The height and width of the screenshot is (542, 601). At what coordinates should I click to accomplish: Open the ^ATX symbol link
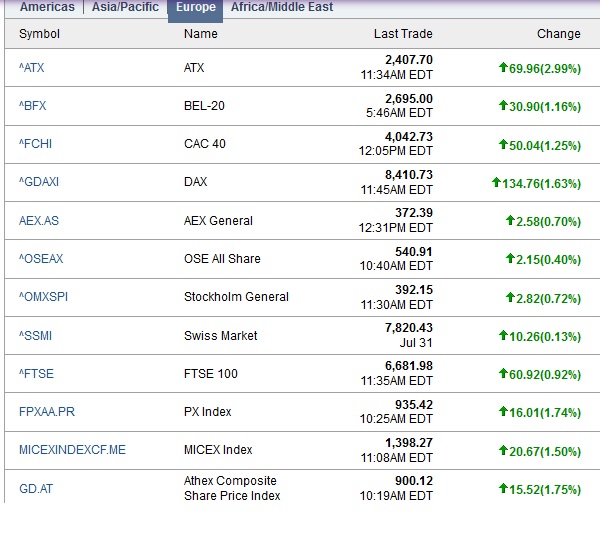(x=31, y=68)
